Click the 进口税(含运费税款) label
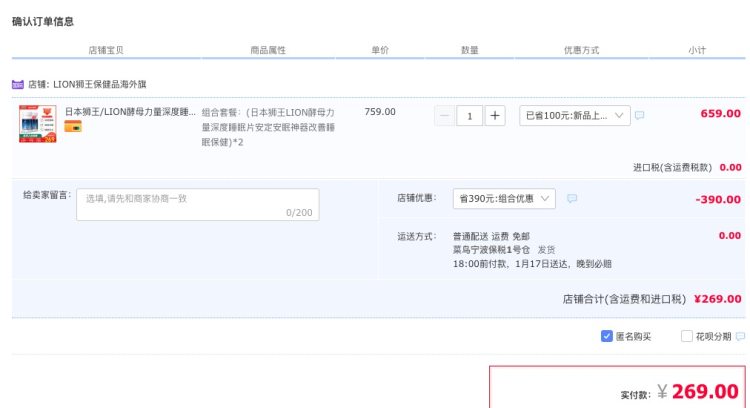 click(x=673, y=167)
